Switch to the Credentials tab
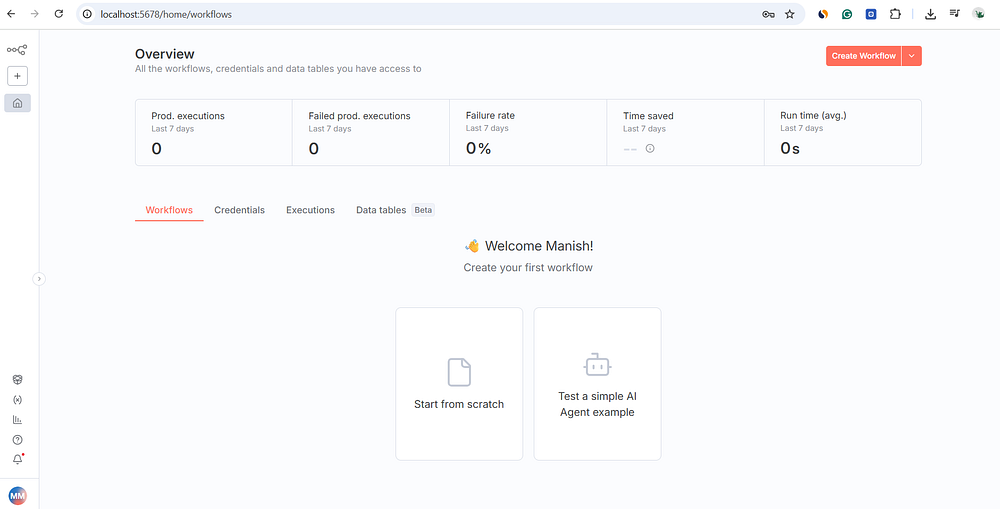 (x=239, y=210)
